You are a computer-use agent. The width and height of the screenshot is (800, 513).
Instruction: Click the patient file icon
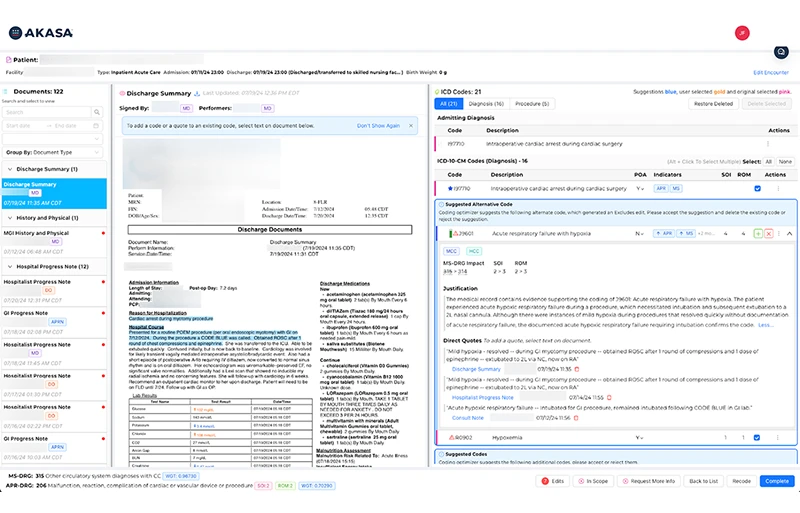coord(8,60)
